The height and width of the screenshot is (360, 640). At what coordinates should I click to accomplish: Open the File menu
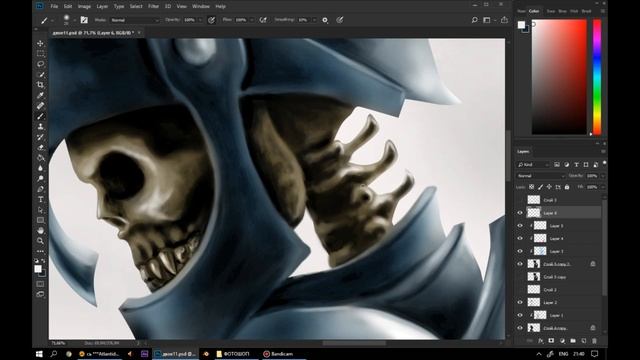(x=54, y=7)
